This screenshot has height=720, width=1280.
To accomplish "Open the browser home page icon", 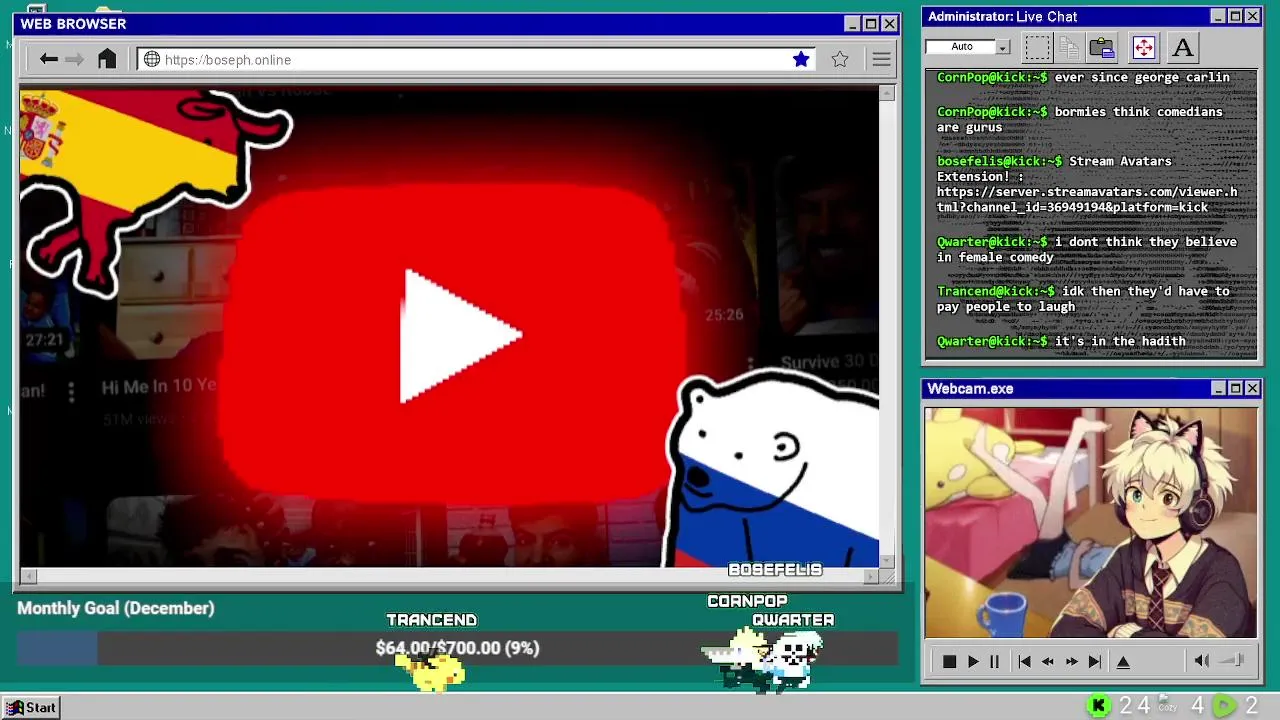I will point(107,59).
